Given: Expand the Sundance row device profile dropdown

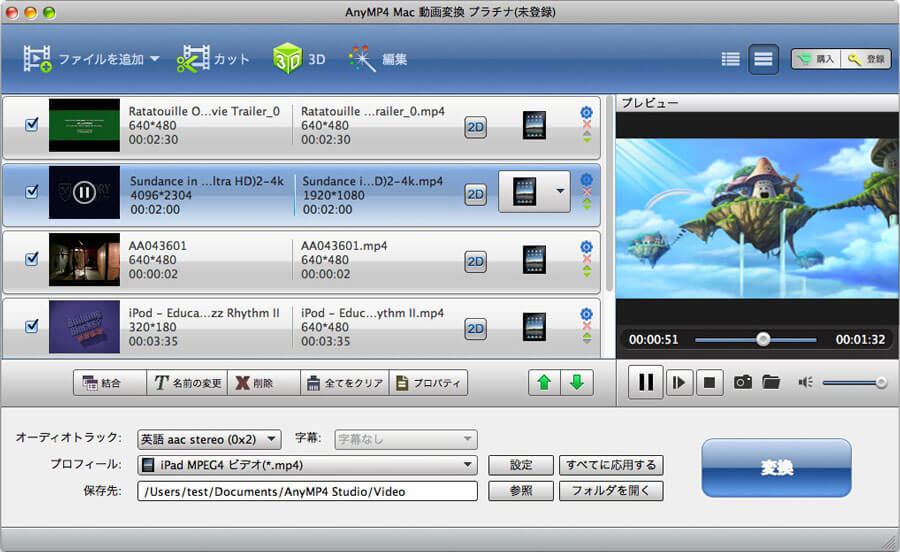Looking at the screenshot, I should [560, 191].
